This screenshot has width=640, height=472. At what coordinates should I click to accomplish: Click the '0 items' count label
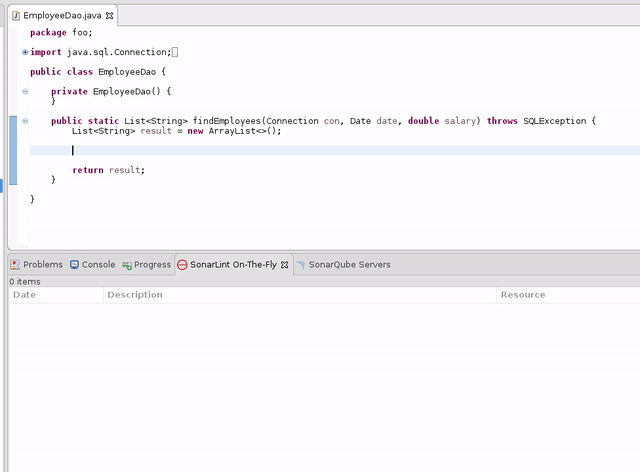click(x=25, y=282)
